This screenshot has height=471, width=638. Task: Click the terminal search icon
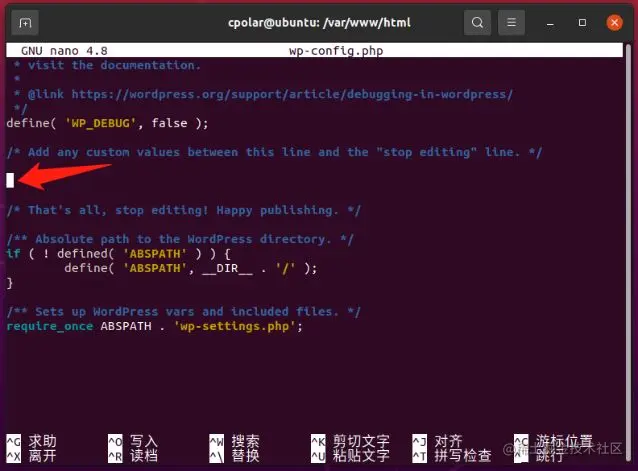click(477, 22)
